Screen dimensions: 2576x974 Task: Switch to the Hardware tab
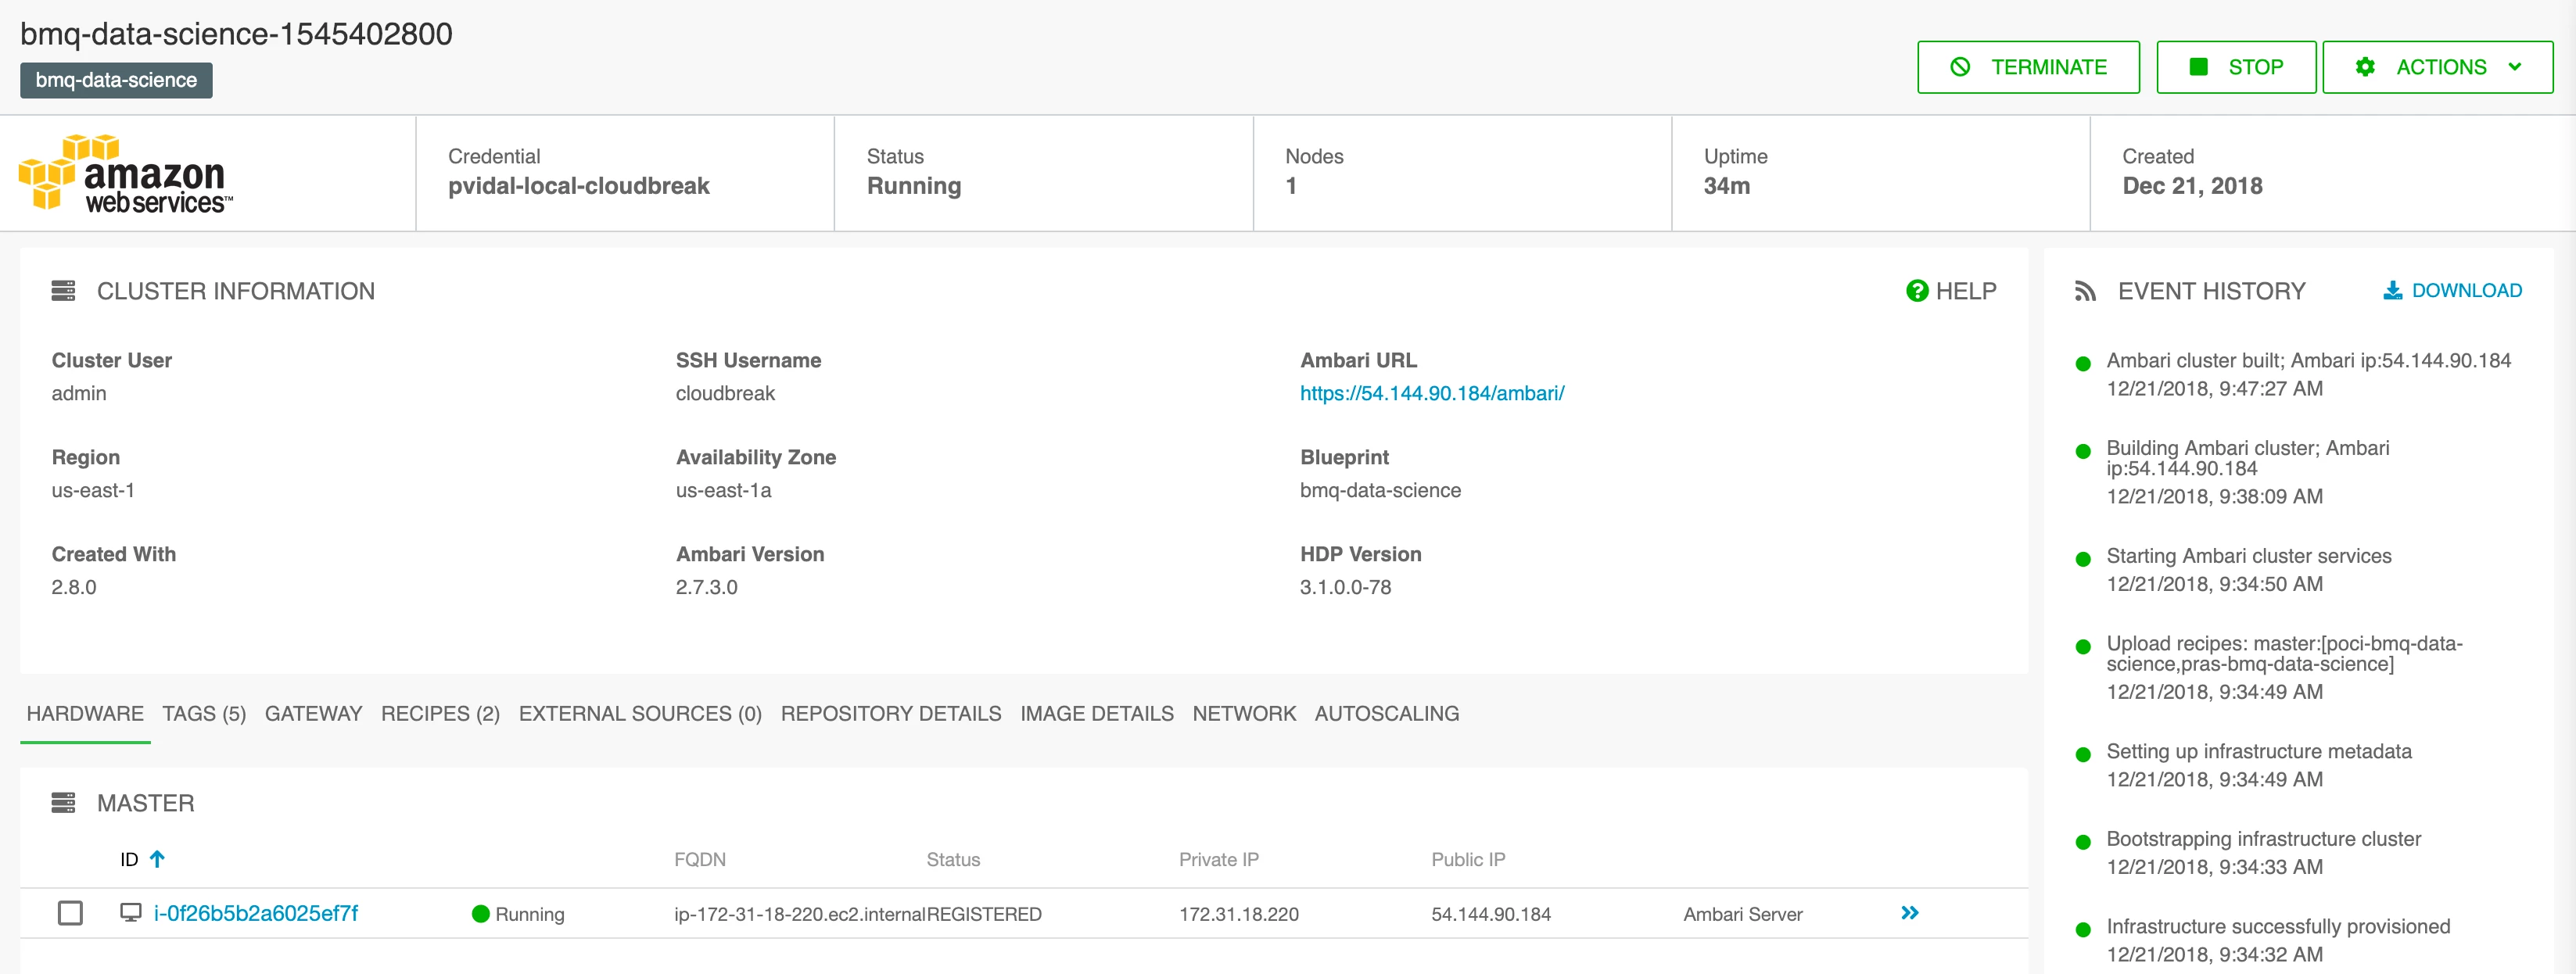(85, 713)
